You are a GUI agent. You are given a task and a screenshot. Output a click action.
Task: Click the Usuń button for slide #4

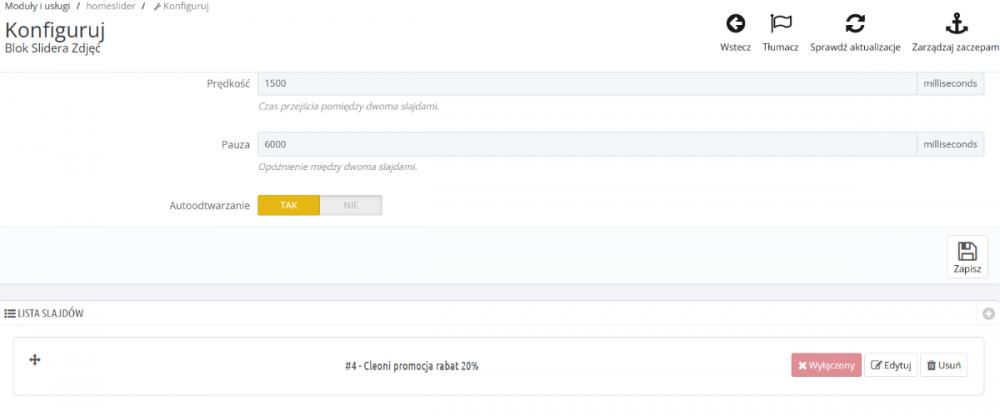(x=943, y=366)
